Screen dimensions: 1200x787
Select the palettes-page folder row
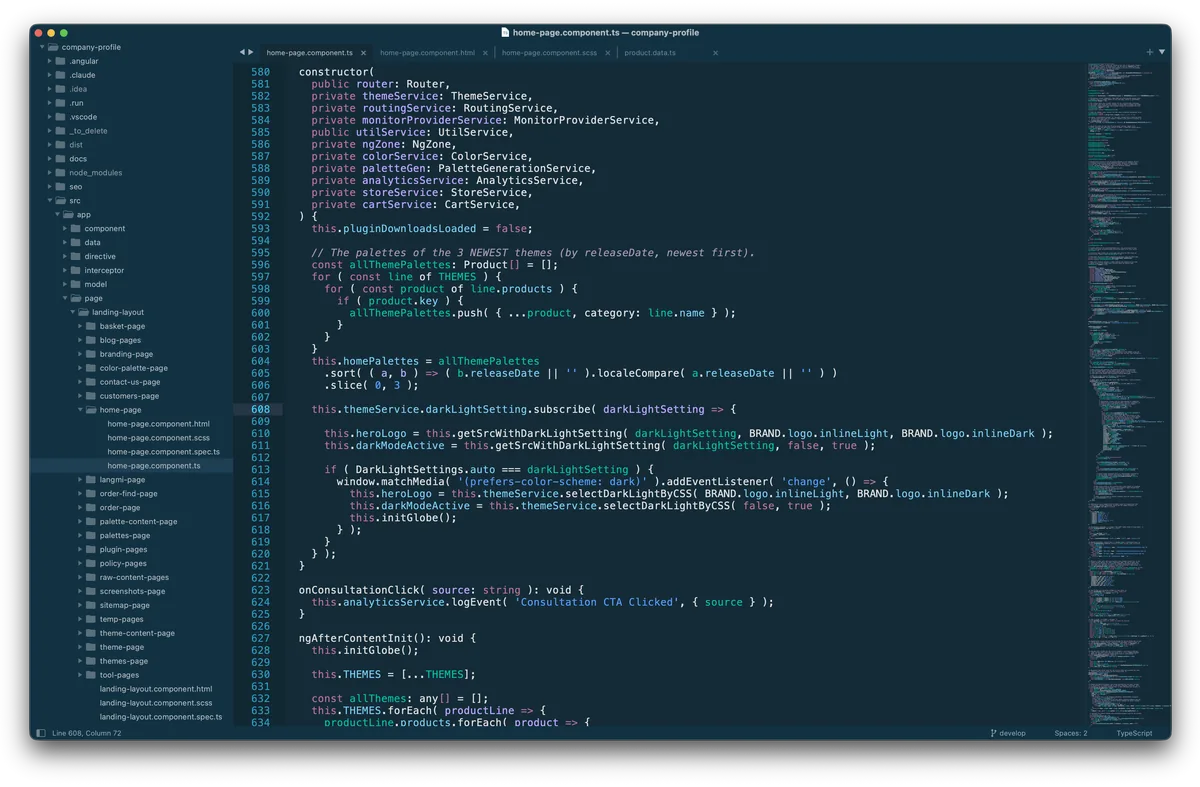pos(131,535)
